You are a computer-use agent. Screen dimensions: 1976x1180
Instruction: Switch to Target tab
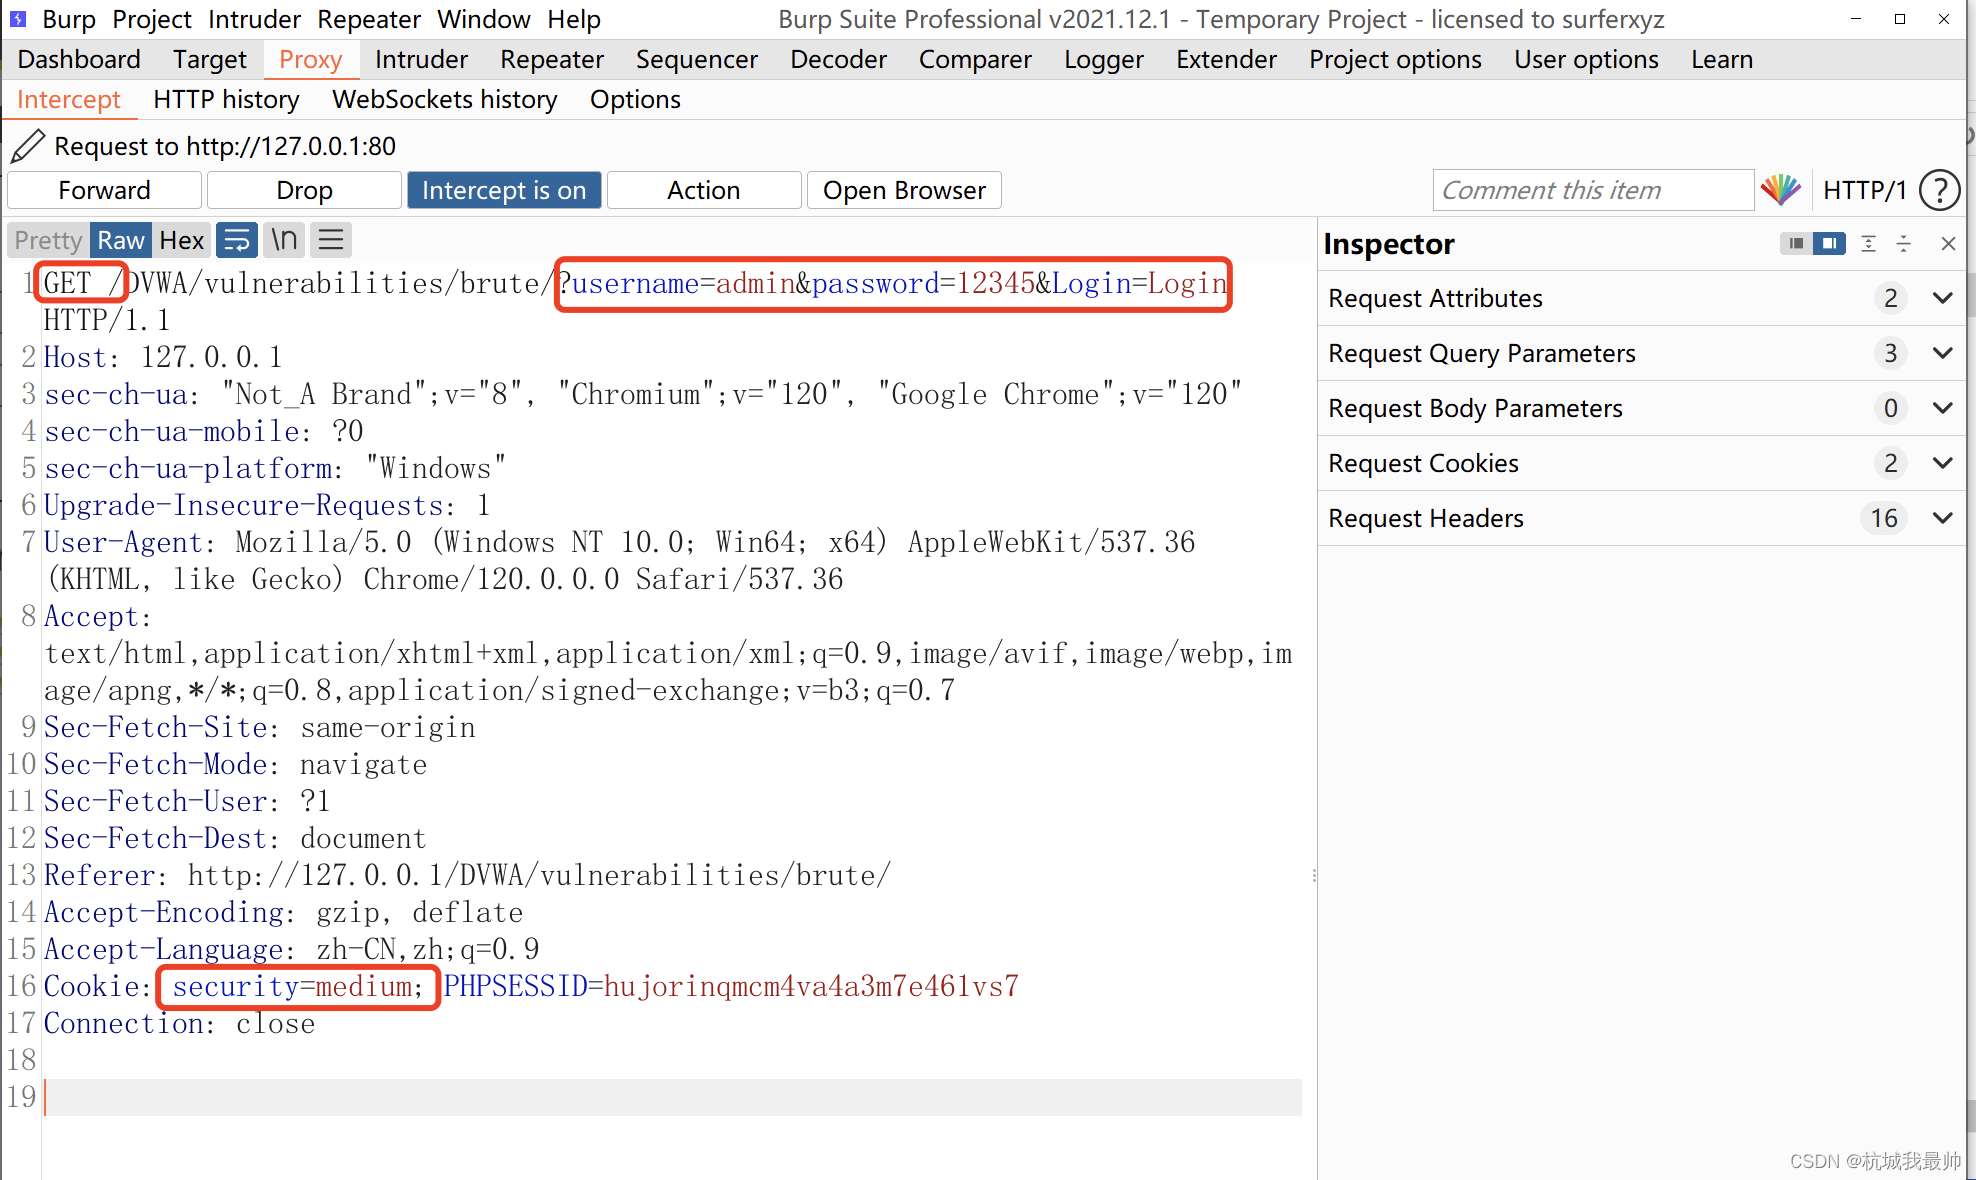tap(209, 59)
